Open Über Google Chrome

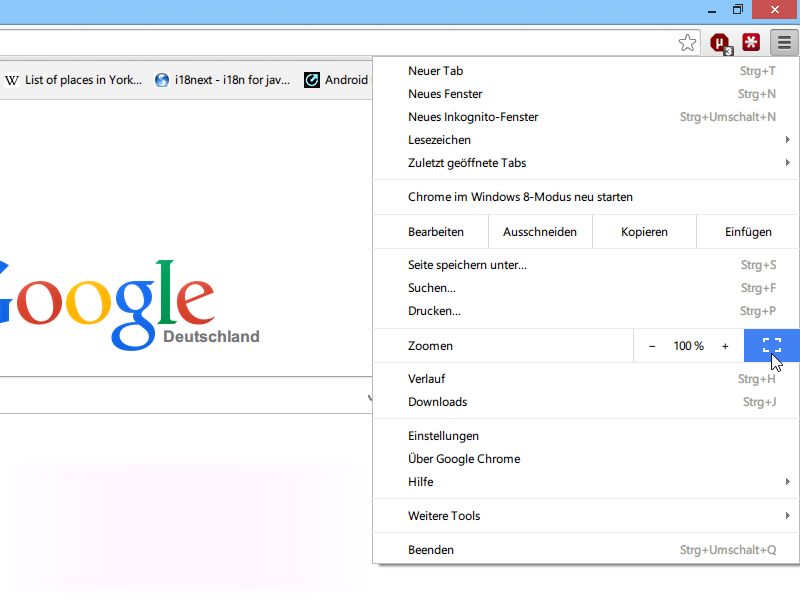pyautogui.click(x=586, y=459)
